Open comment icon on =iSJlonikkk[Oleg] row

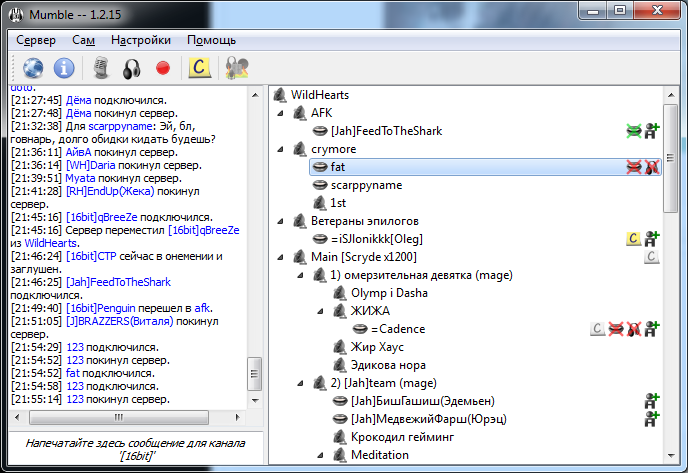click(x=634, y=239)
